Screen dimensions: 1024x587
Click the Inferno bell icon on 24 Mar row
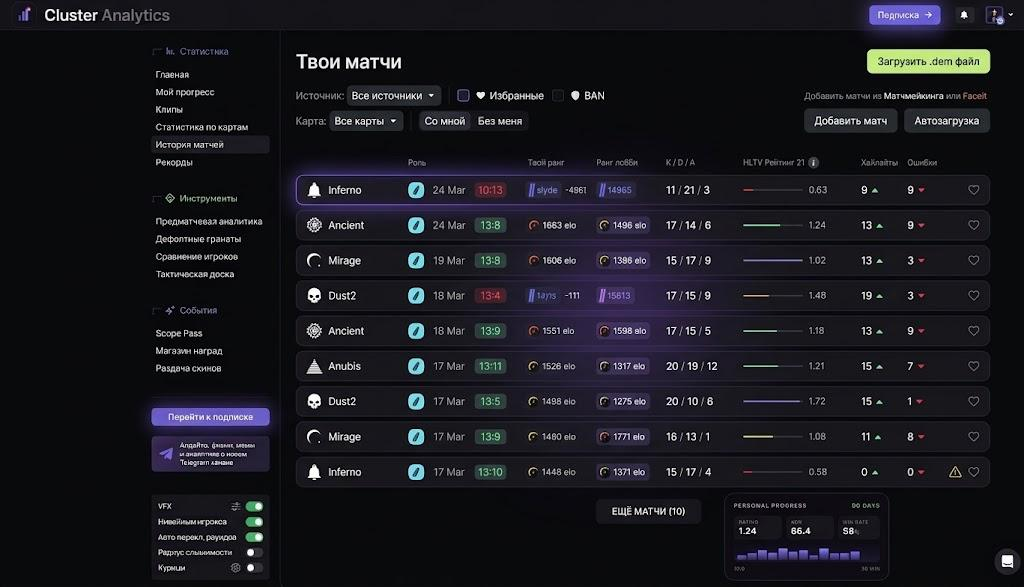pyautogui.click(x=314, y=190)
